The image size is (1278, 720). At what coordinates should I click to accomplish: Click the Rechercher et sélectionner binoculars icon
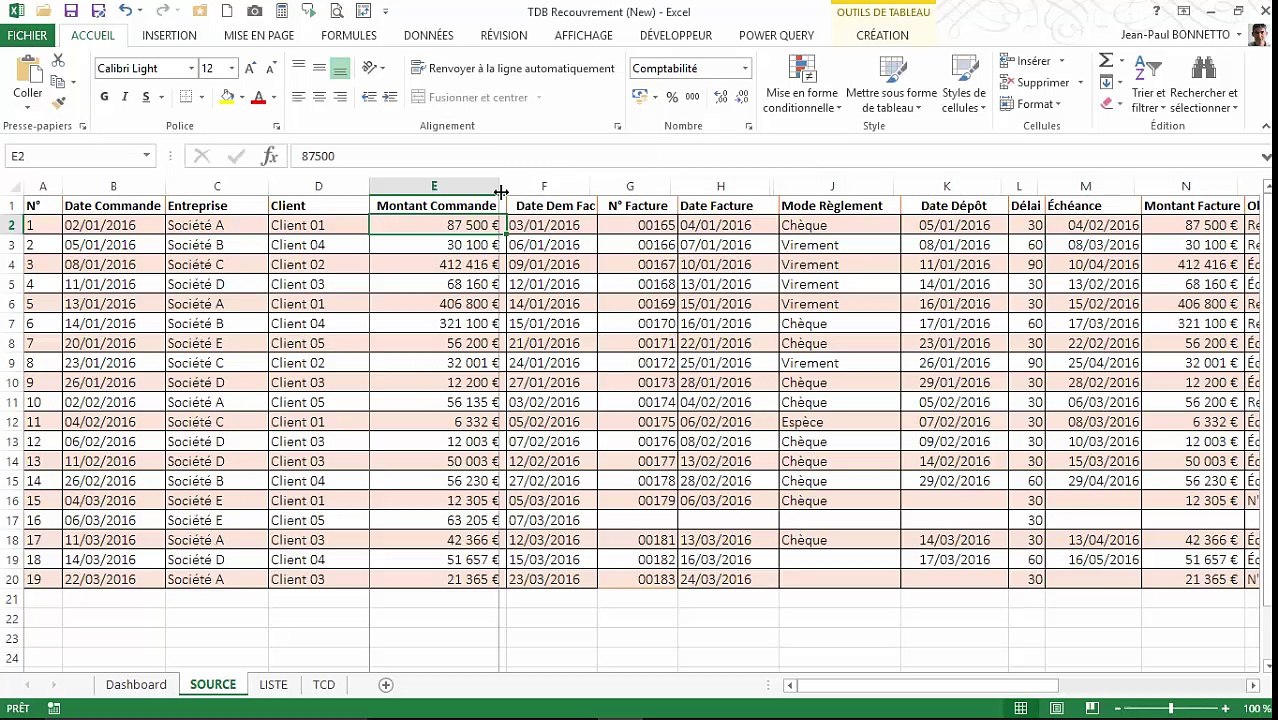coord(1203,70)
